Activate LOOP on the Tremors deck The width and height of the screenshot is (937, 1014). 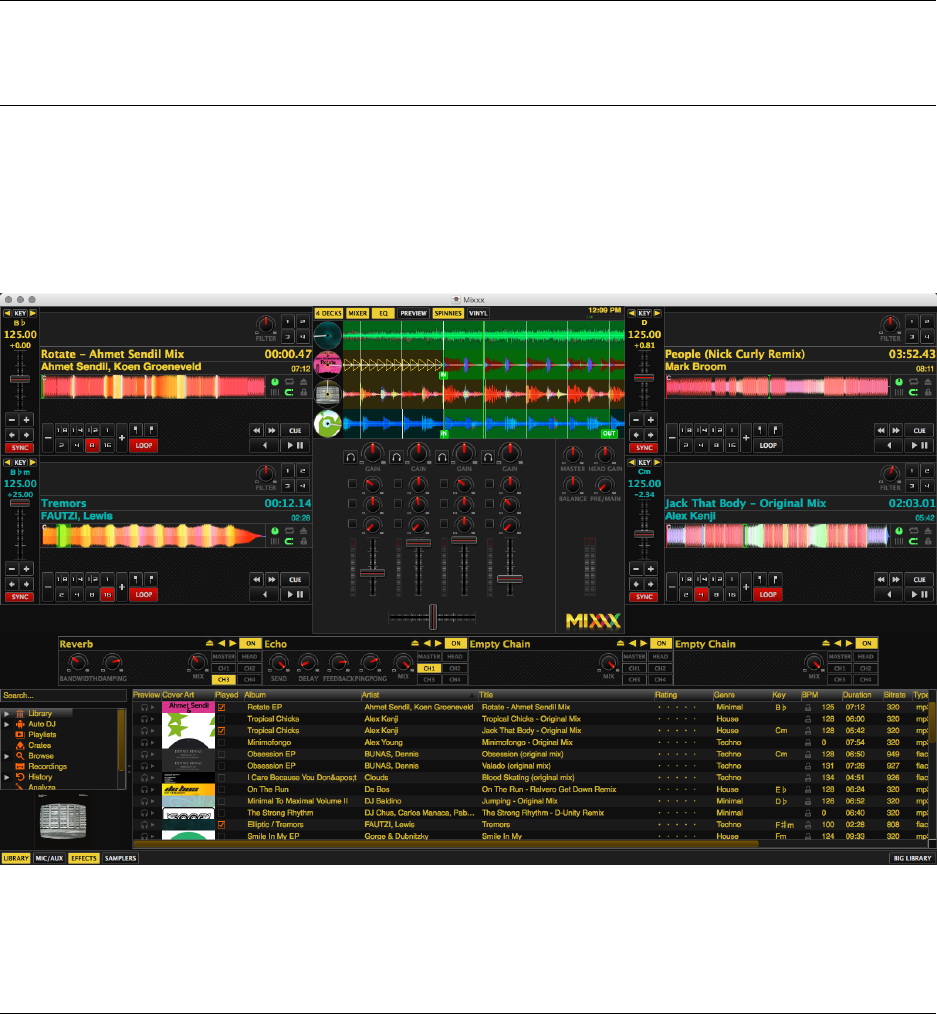(x=144, y=595)
